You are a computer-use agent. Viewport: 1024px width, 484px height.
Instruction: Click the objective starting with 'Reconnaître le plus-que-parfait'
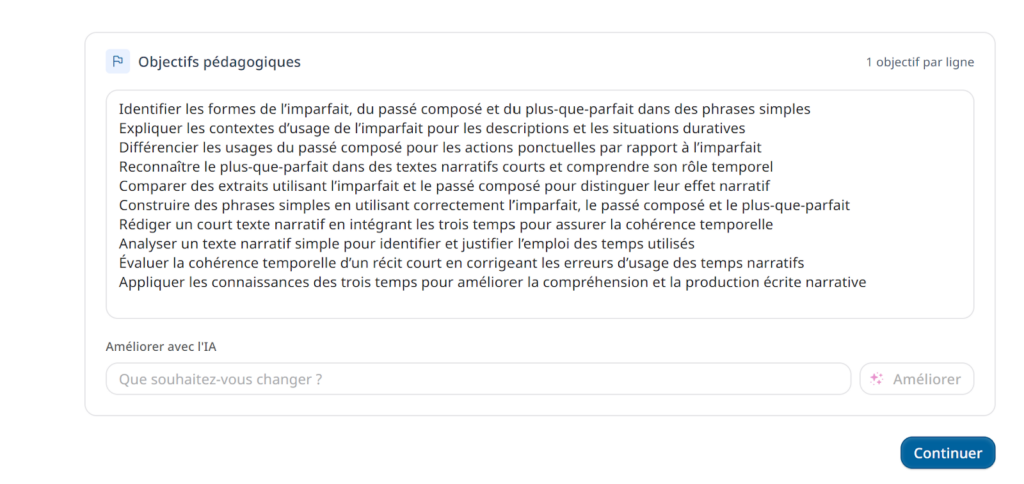[446, 166]
